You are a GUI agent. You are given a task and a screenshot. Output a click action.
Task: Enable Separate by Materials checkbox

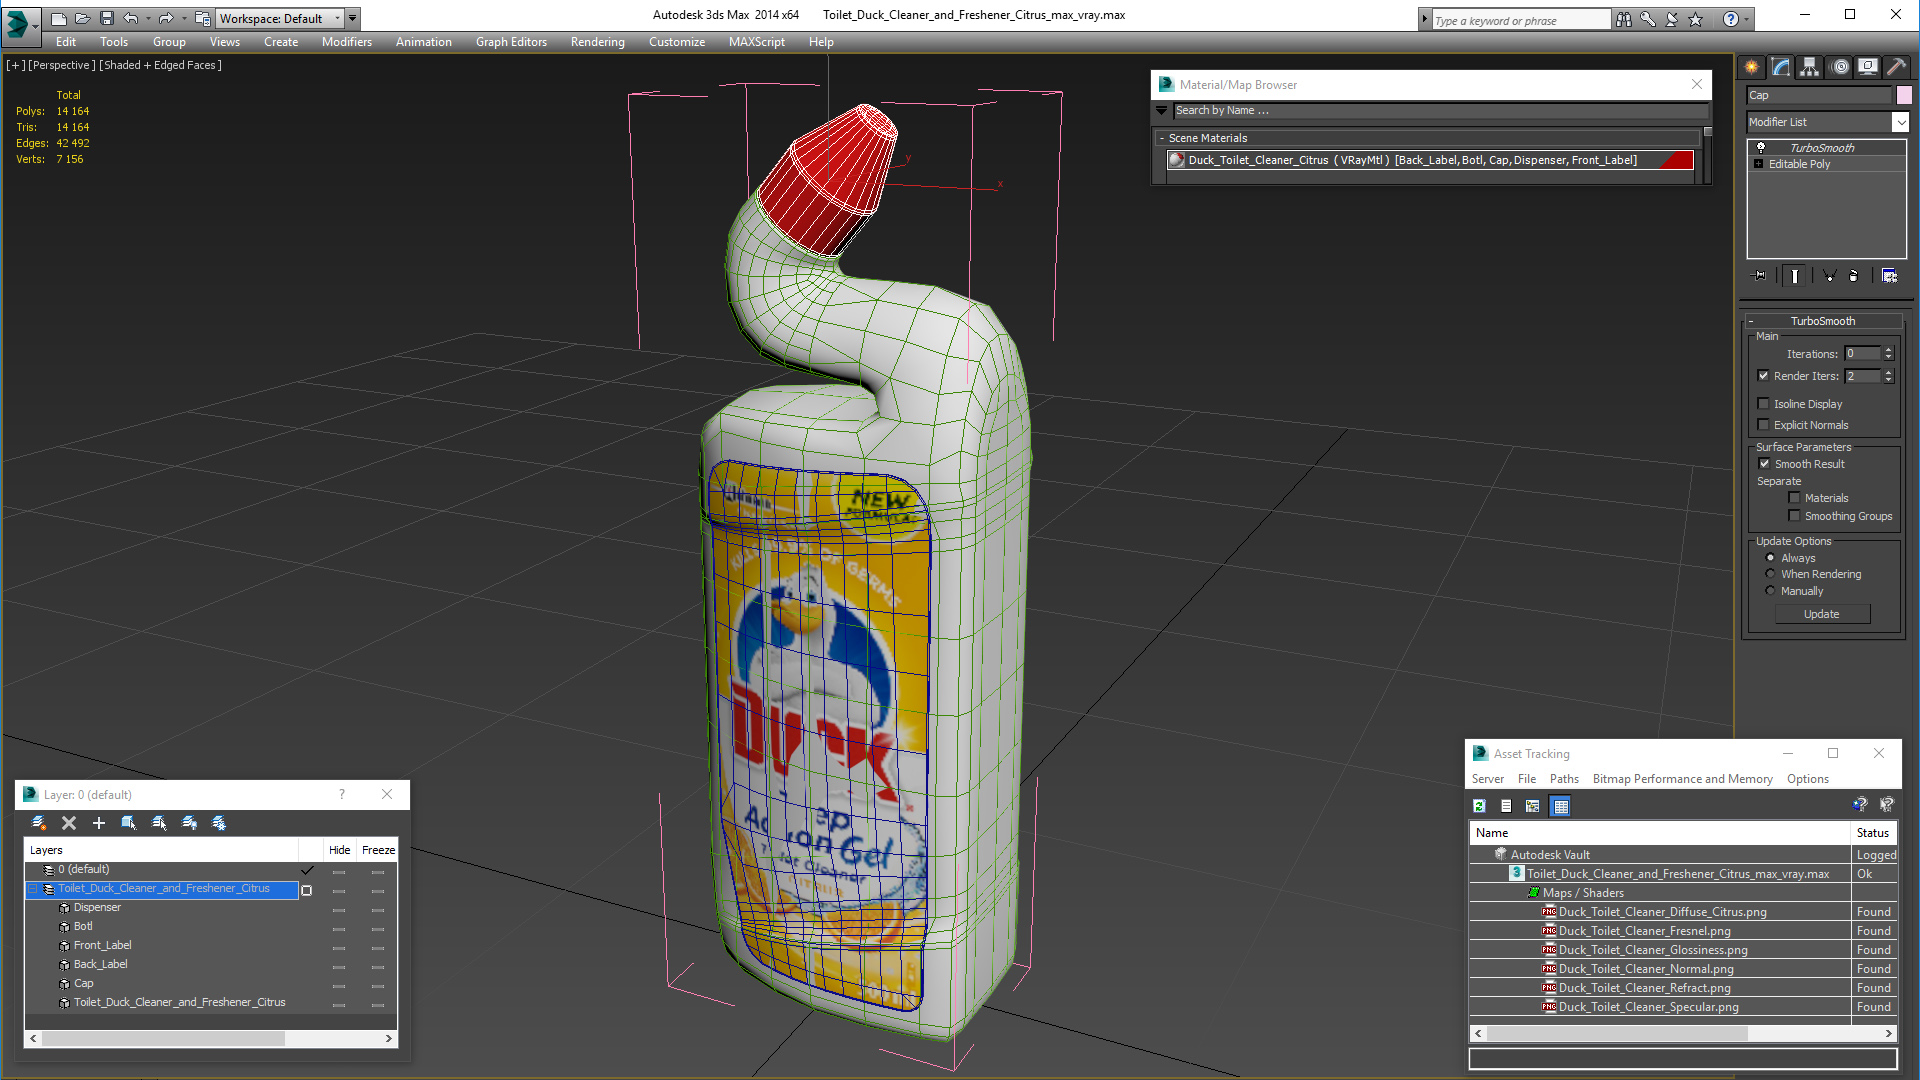point(1794,498)
